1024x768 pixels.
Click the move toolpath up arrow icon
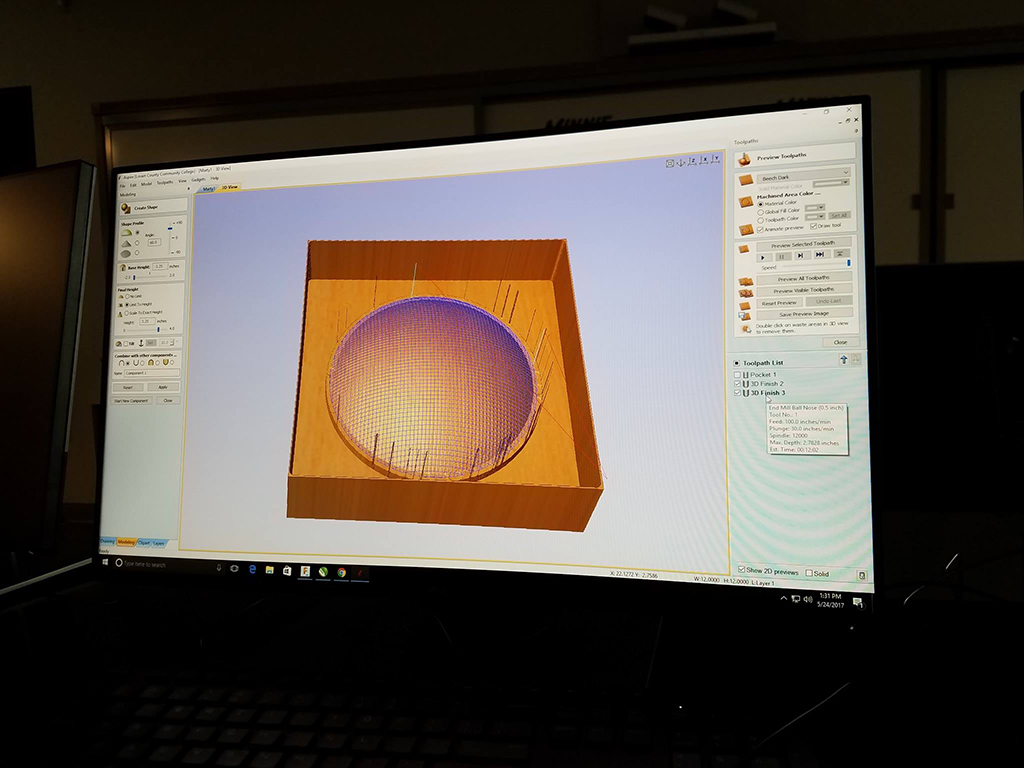(x=843, y=359)
